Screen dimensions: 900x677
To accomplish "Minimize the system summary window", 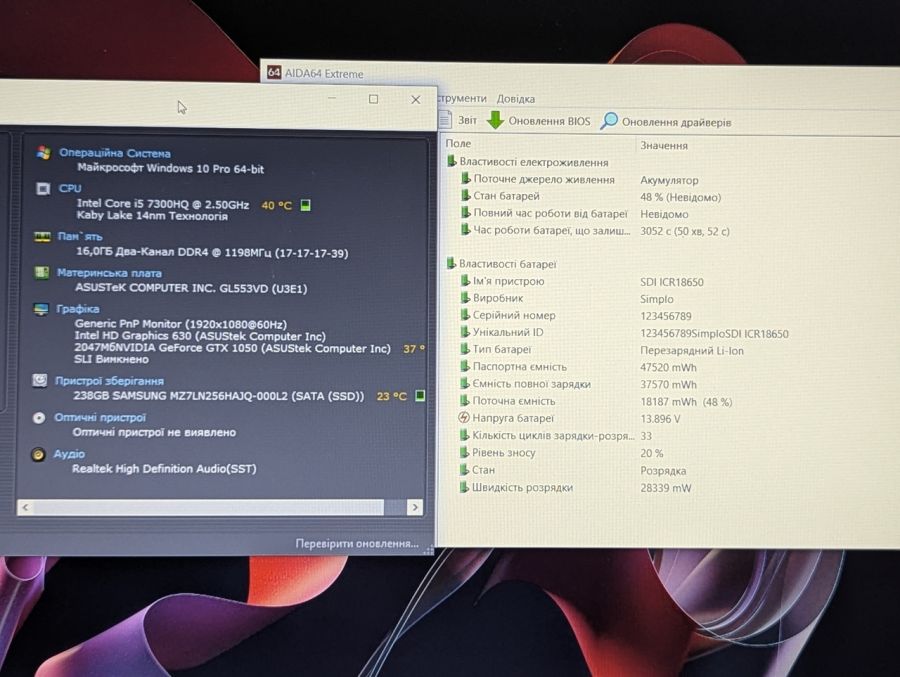I will [332, 99].
